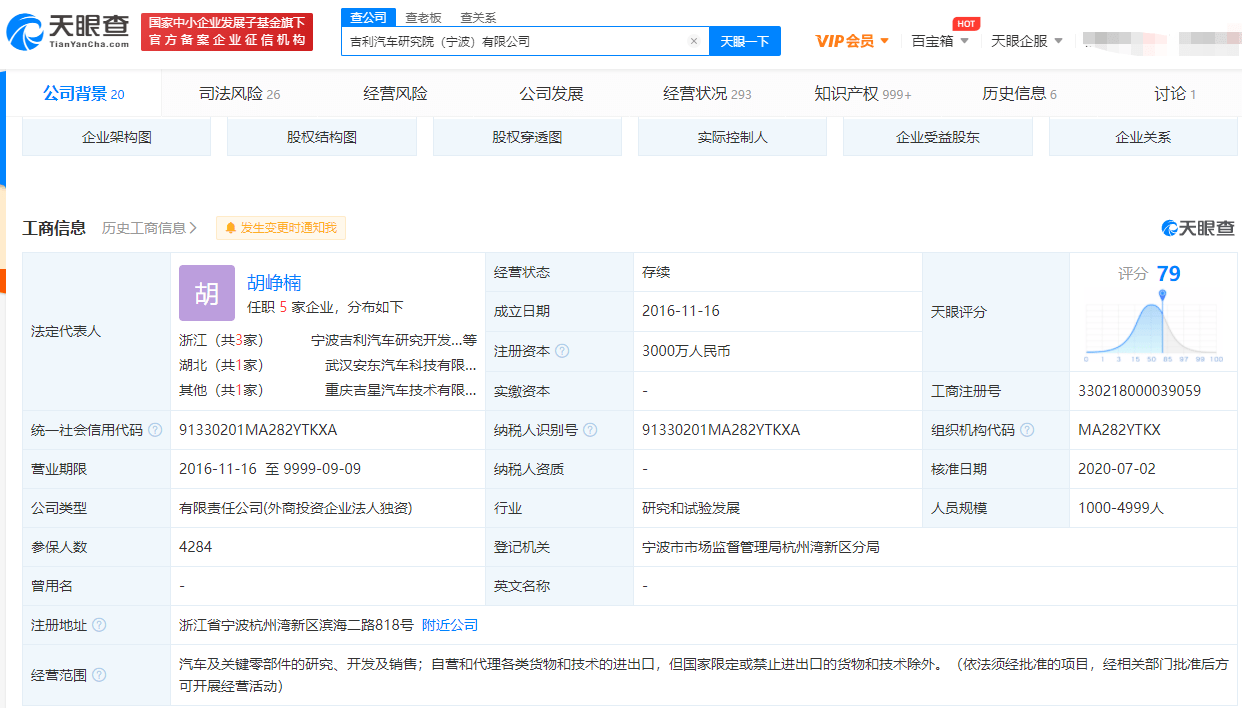Switch to 公司背景 tab
Image resolution: width=1242 pixels, height=708 pixels.
84,94
